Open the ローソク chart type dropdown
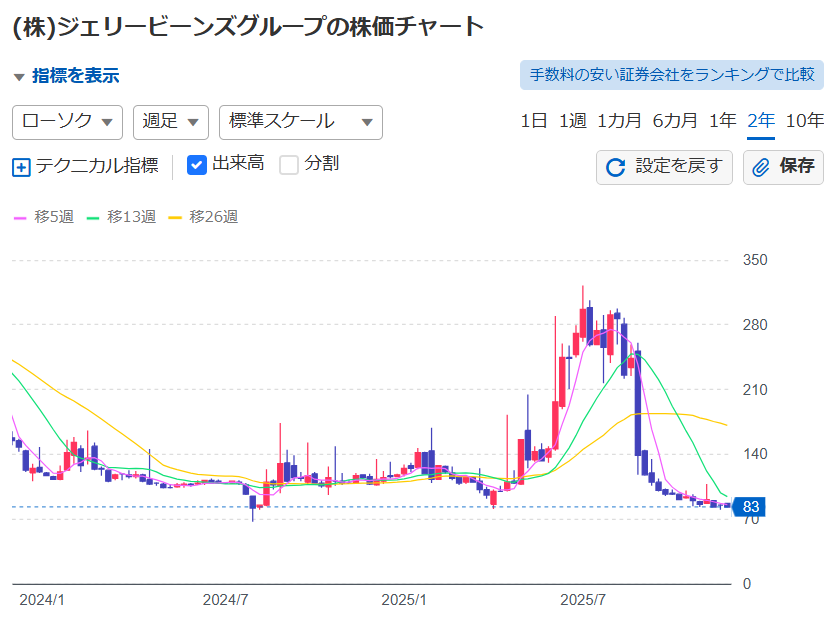Viewport: 836px width, 617px height. coord(67,122)
